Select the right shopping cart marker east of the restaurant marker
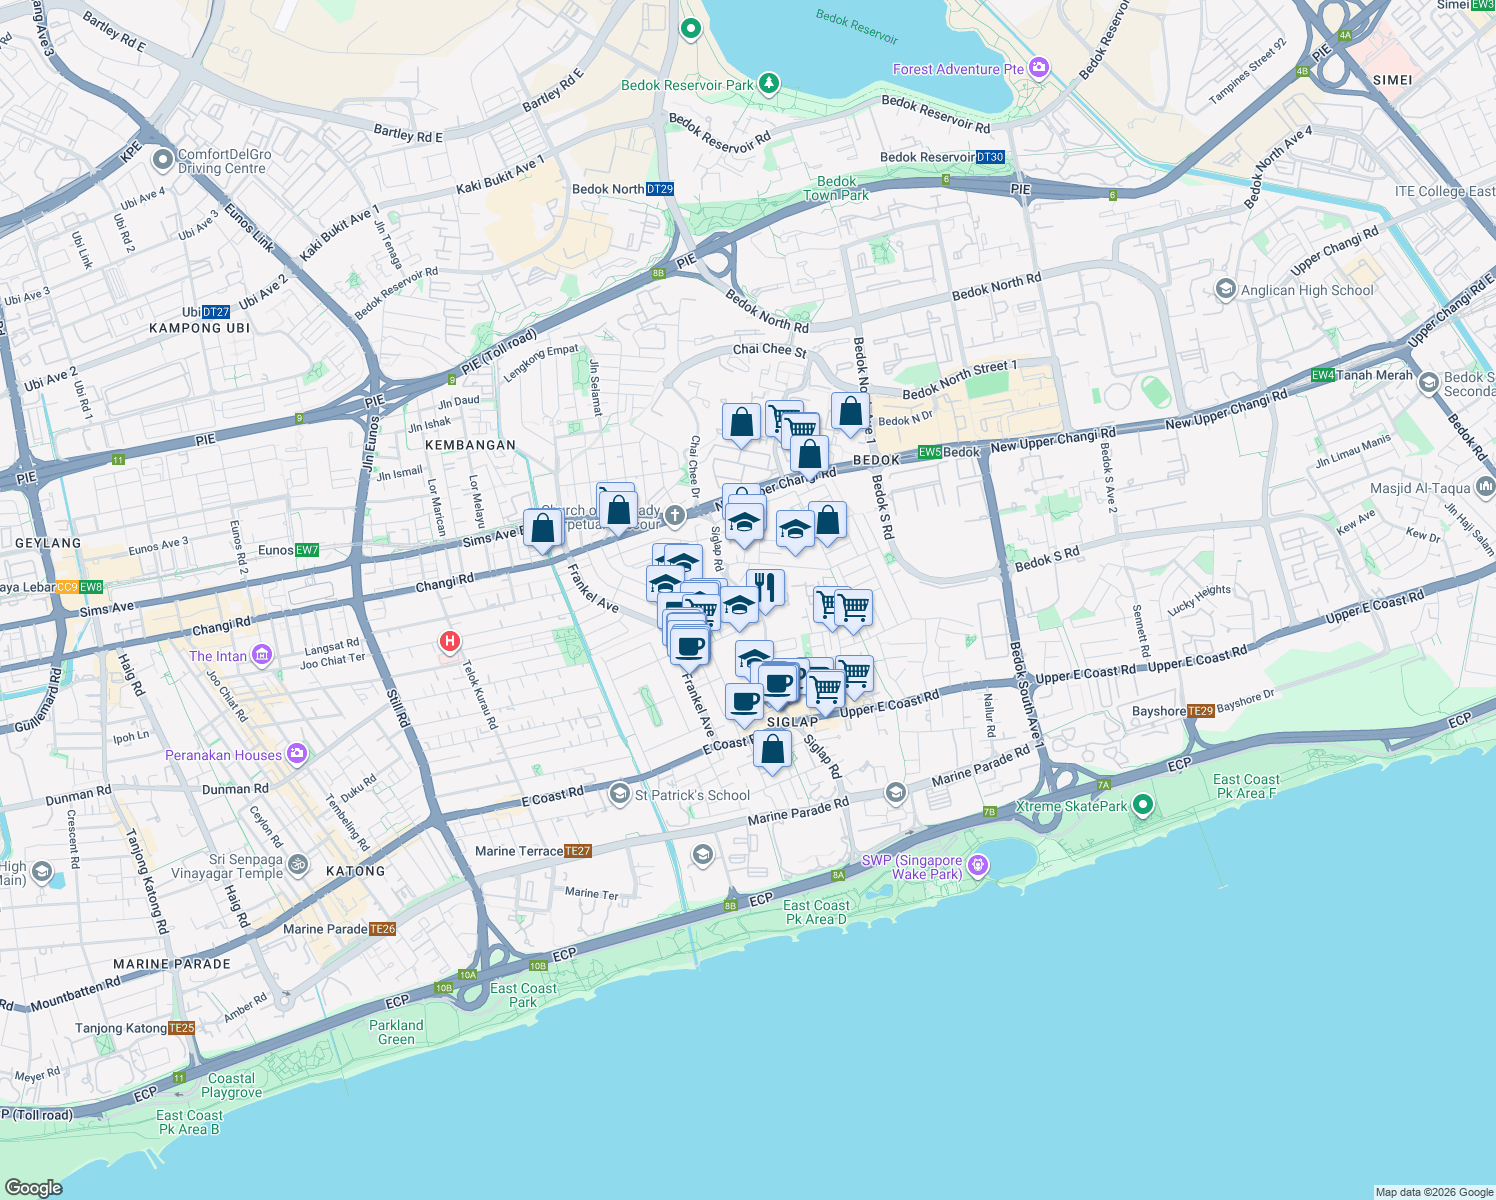Screen dimensions: 1496x1200 click(853, 608)
